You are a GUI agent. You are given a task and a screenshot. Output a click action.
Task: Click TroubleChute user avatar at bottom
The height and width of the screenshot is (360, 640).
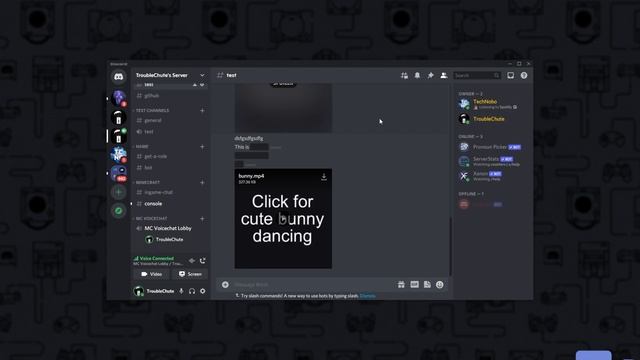pyautogui.click(x=139, y=291)
